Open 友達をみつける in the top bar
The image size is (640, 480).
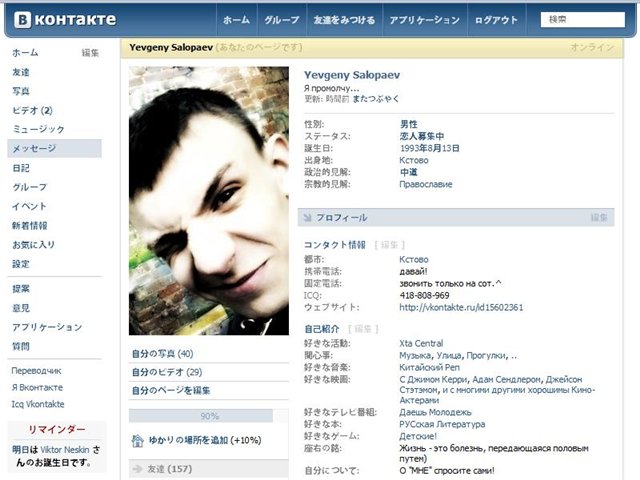(x=344, y=20)
